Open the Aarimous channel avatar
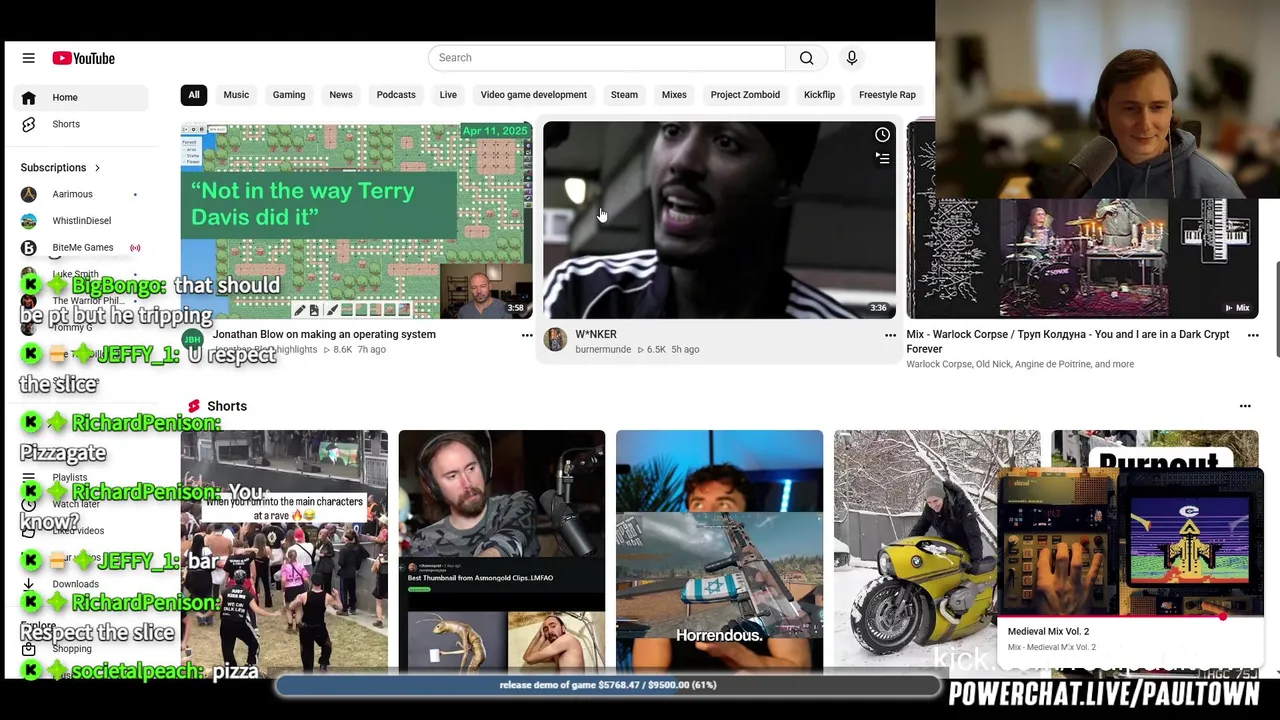The height and width of the screenshot is (720, 1280). tap(28, 194)
